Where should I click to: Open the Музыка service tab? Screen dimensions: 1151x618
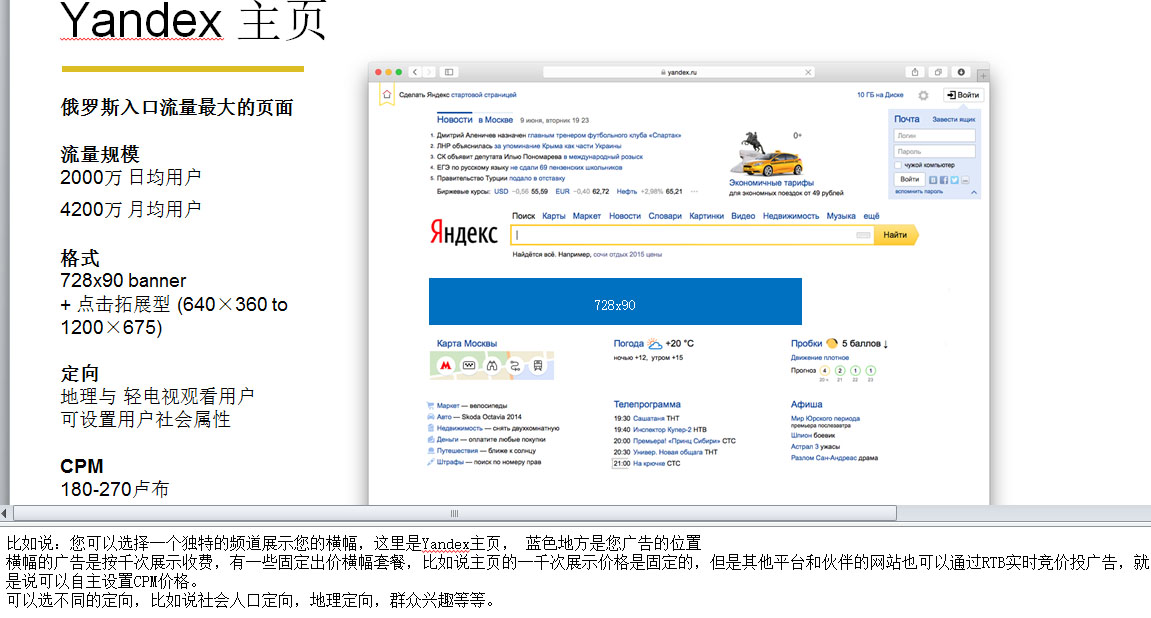(840, 216)
